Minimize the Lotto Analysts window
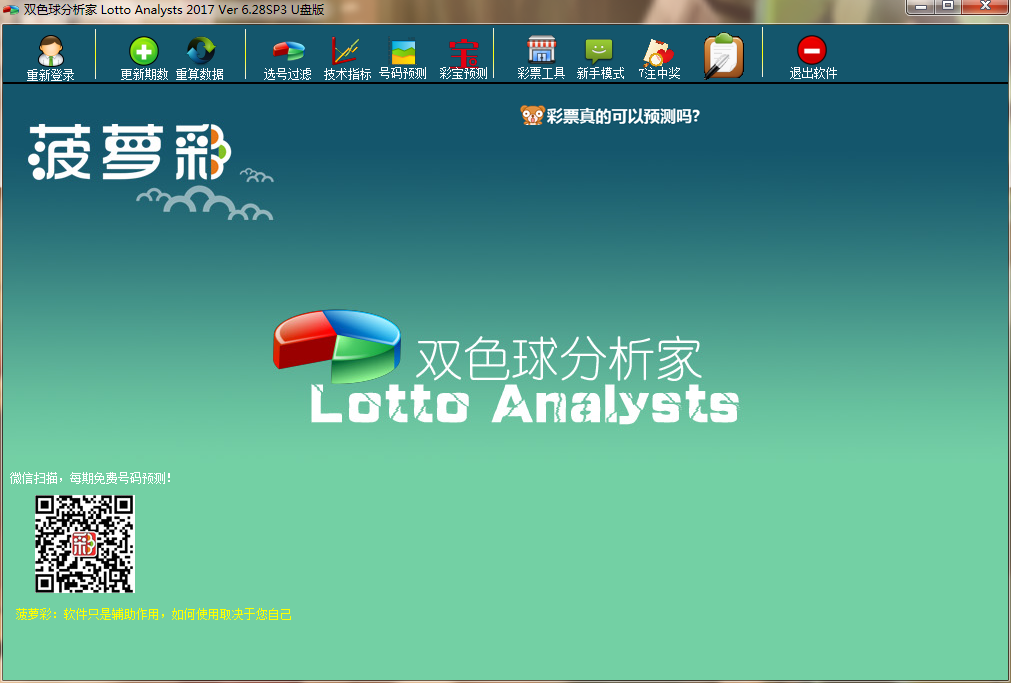Image resolution: width=1011 pixels, height=683 pixels. pyautogui.click(x=921, y=7)
